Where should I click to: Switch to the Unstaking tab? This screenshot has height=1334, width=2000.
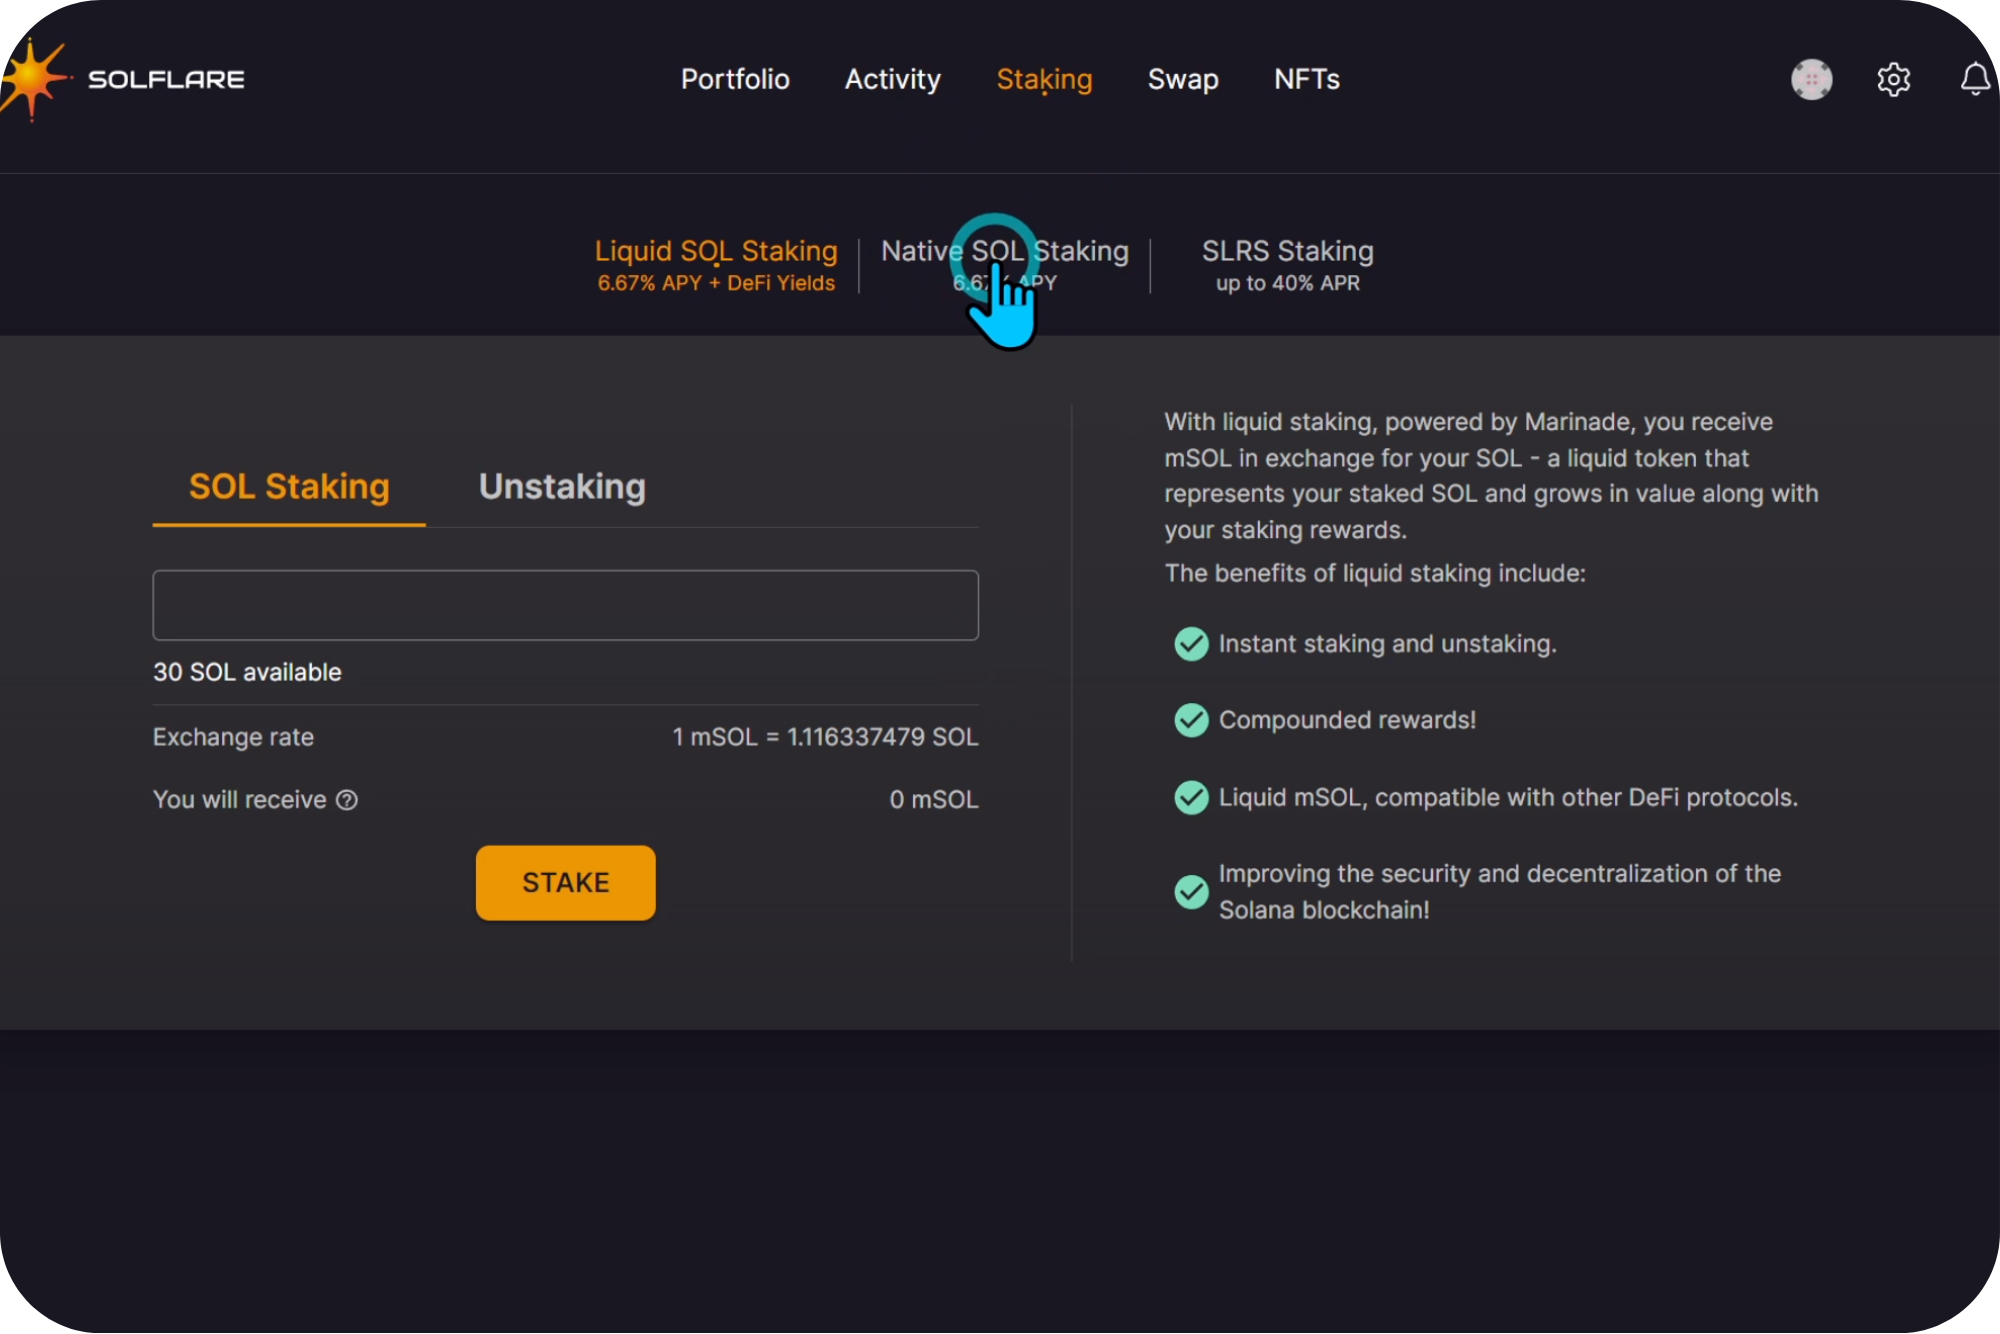point(562,487)
